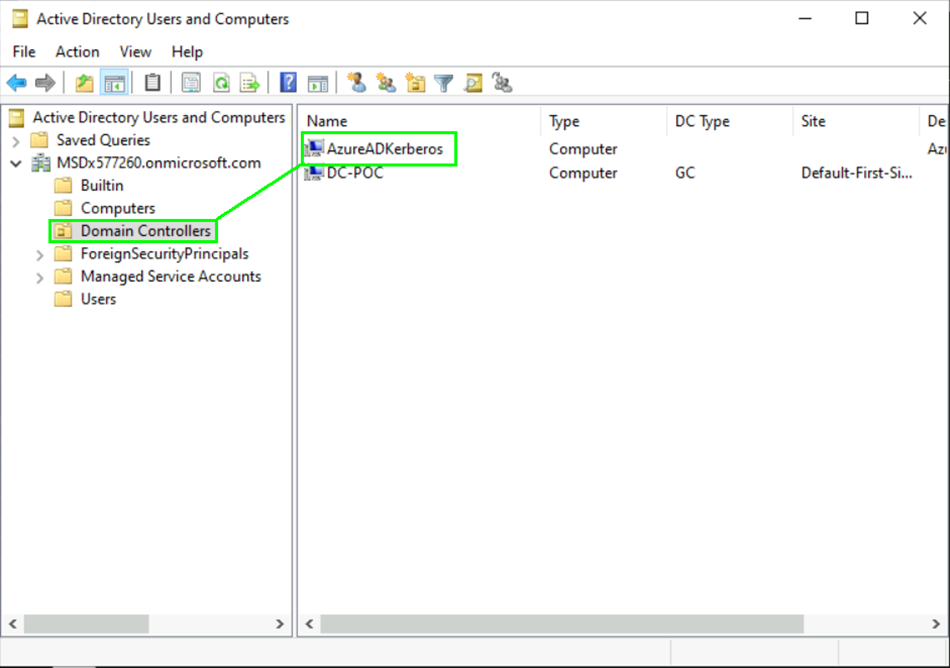Click Create new group icon
This screenshot has height=668, width=950.
coord(385,83)
